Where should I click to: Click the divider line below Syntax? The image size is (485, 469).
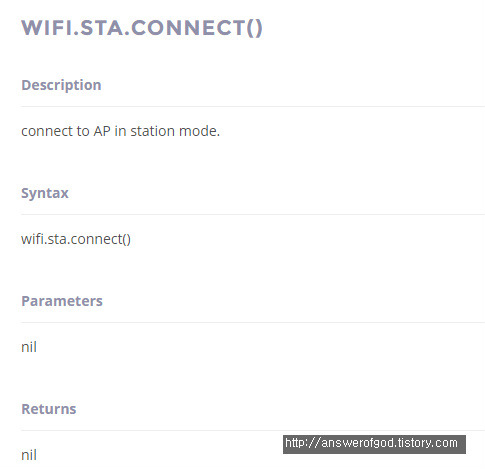(x=253, y=215)
